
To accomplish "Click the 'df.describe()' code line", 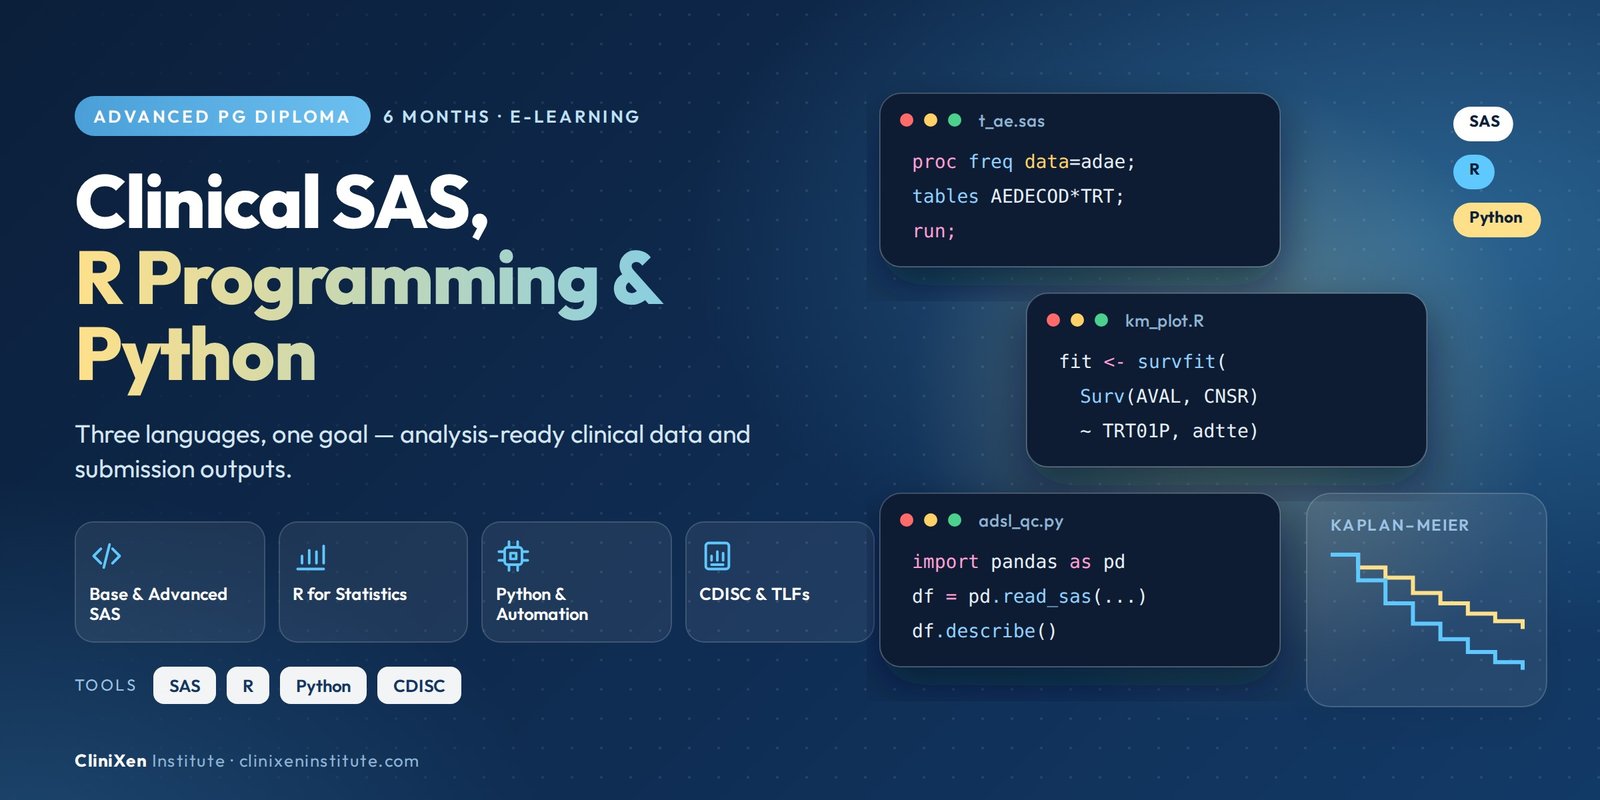I will pos(984,631).
